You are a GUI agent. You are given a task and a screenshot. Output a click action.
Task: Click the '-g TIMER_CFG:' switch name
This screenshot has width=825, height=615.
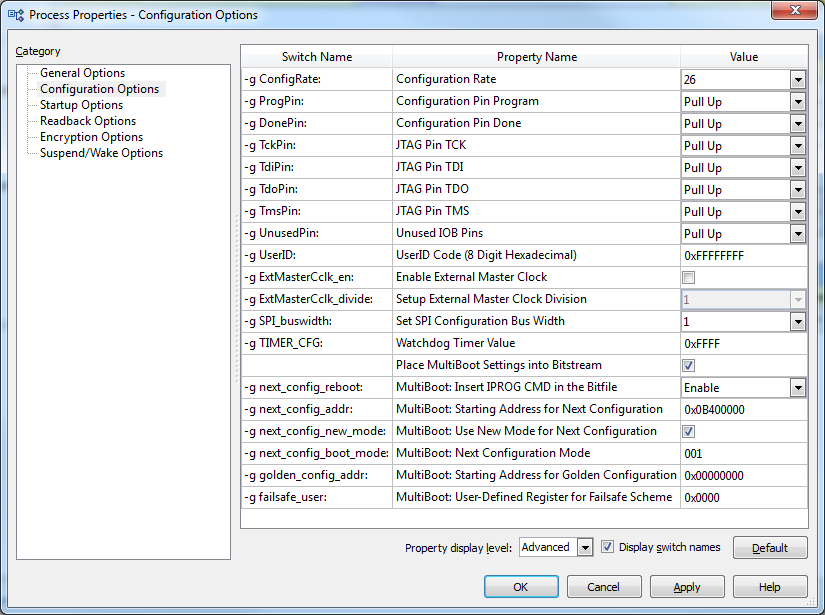284,343
